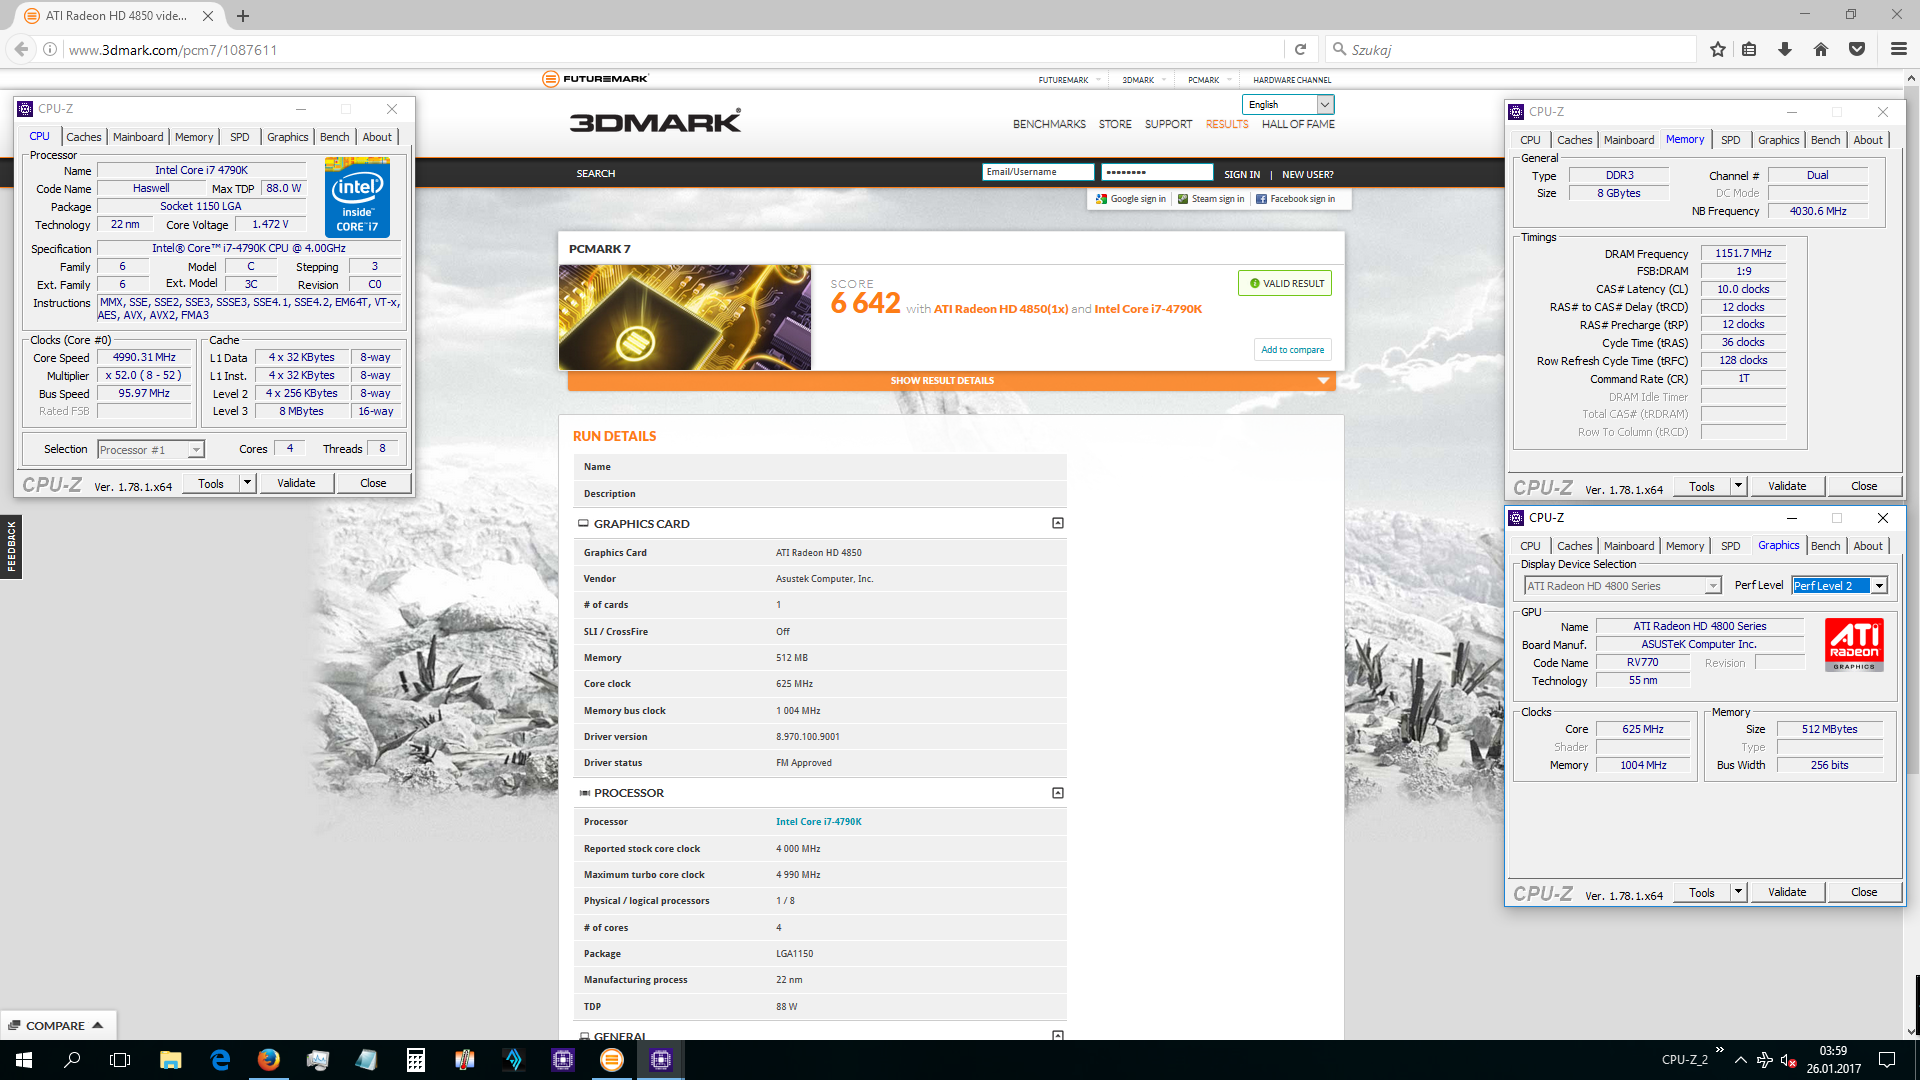Switch to Firefox on the taskbar
Viewport: 1920px width, 1080px height.
point(268,1060)
